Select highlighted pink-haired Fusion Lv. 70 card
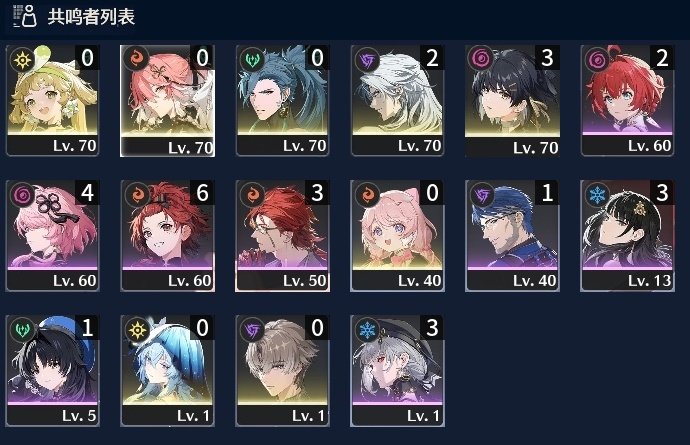The image size is (690, 445). point(168,101)
